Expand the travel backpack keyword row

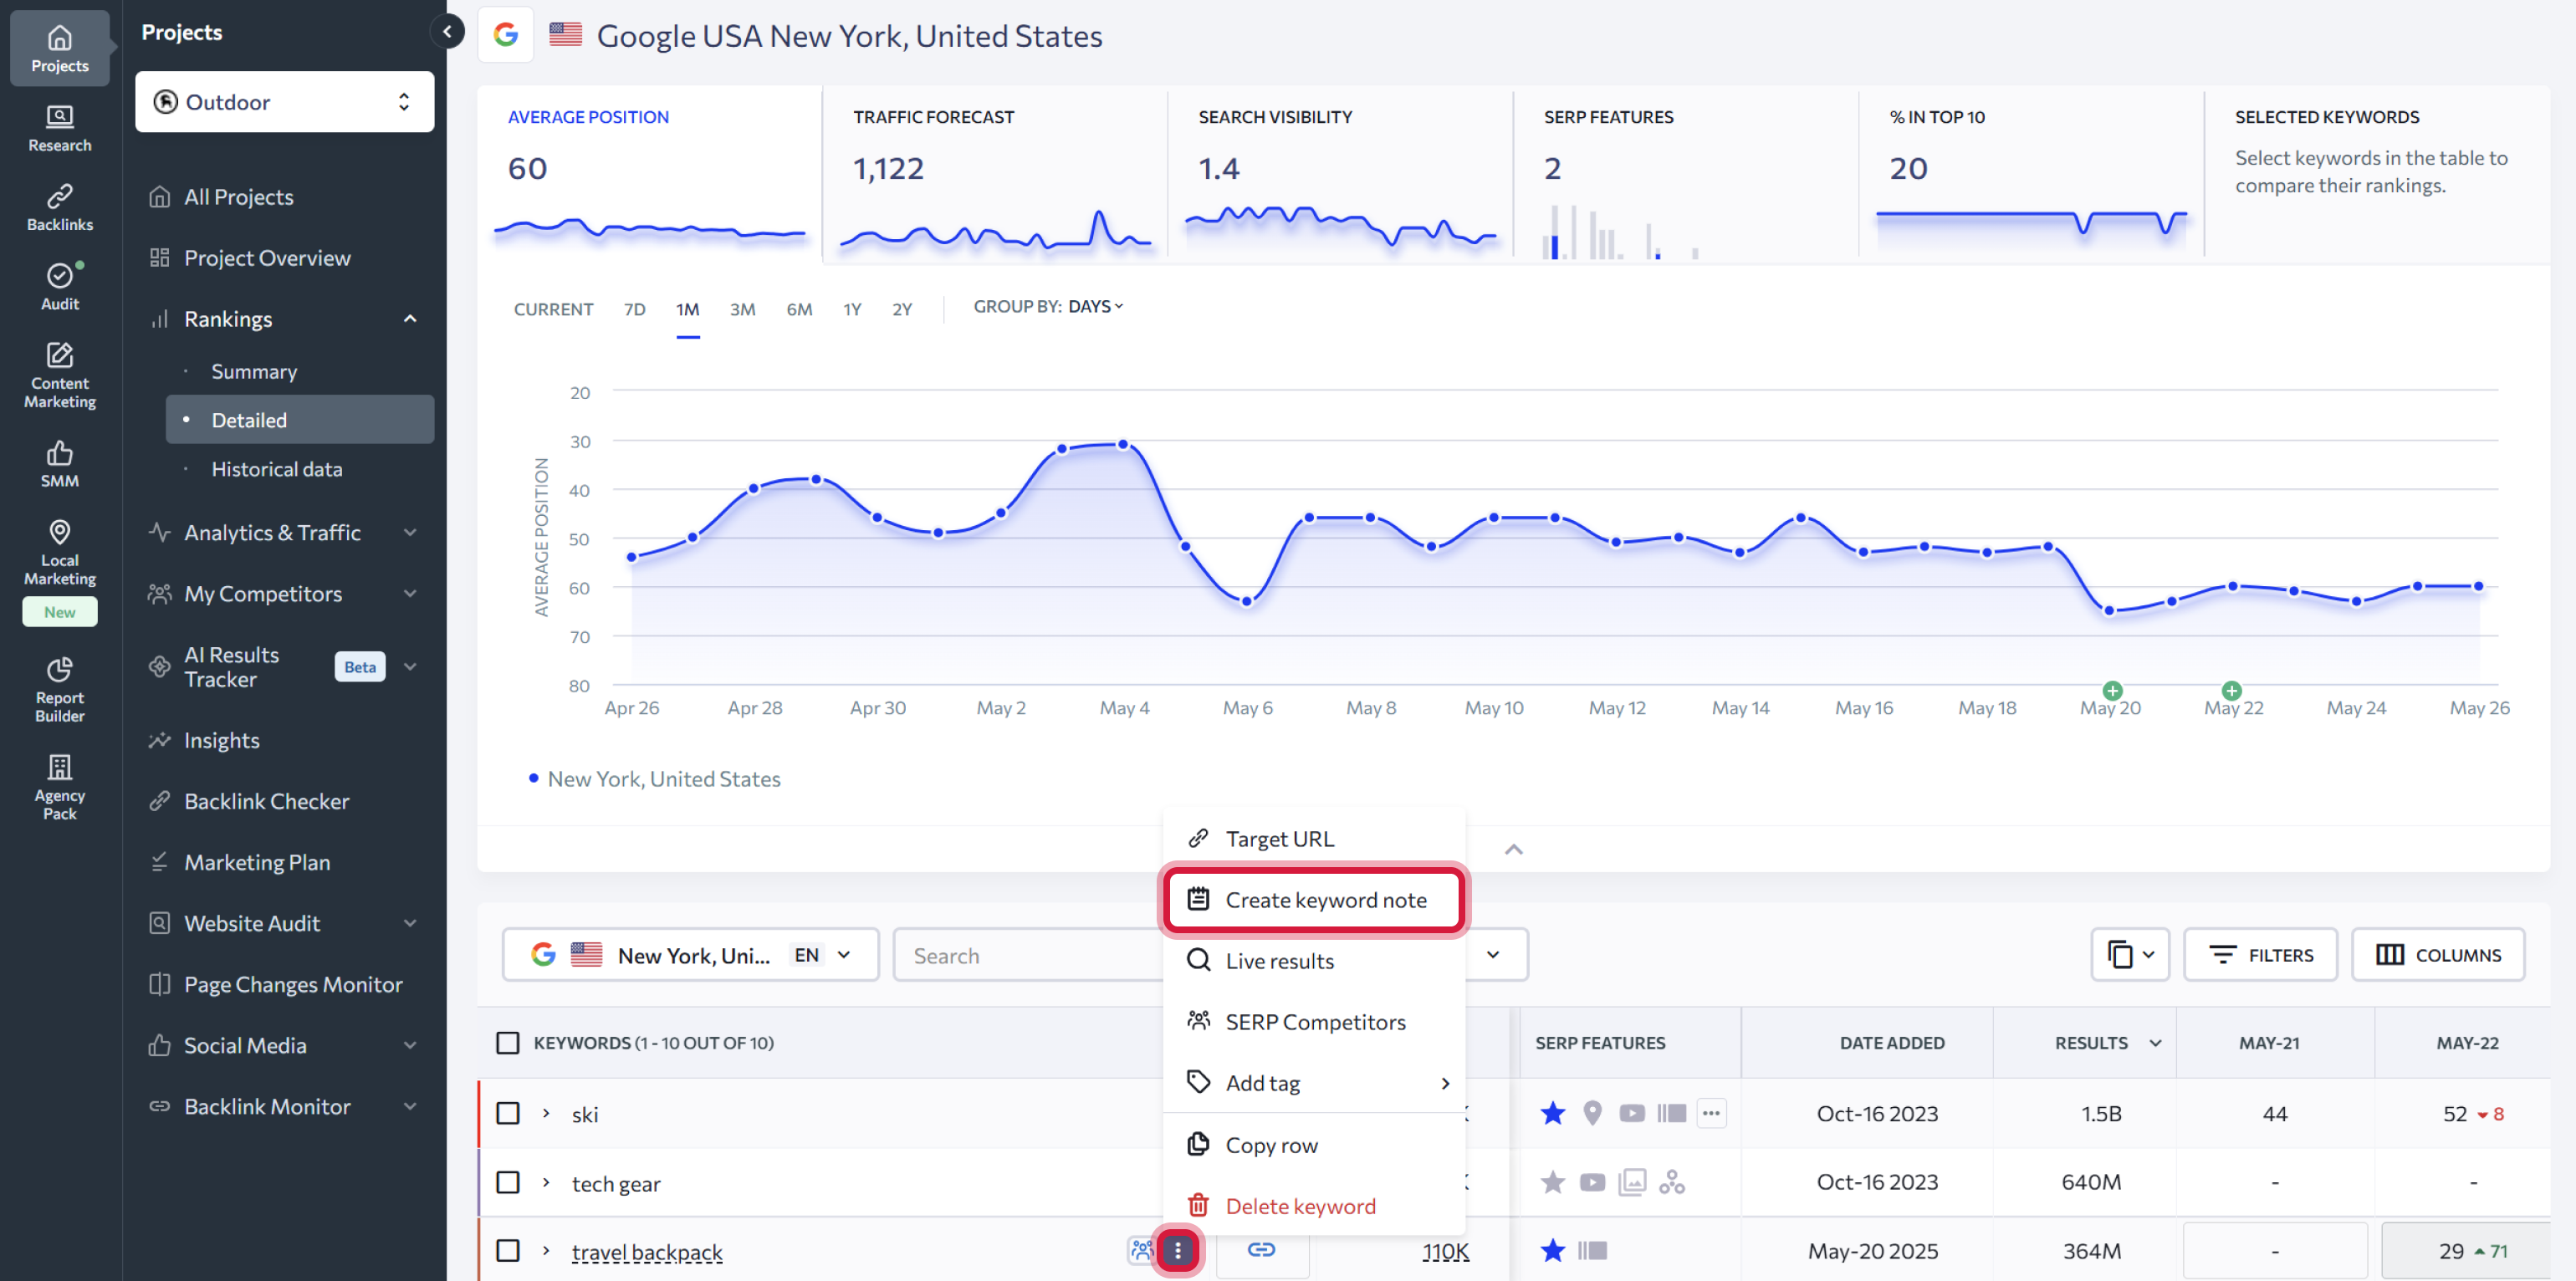click(546, 1250)
